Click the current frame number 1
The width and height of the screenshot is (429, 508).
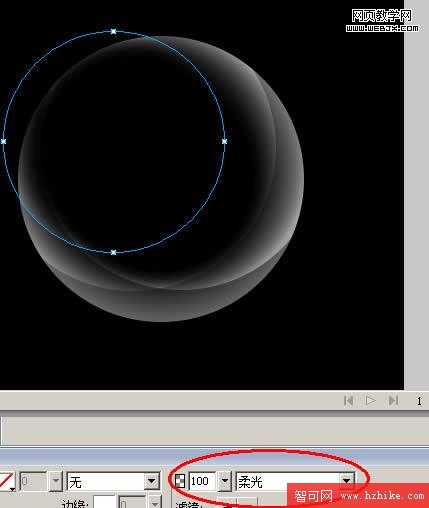[x=419, y=401]
